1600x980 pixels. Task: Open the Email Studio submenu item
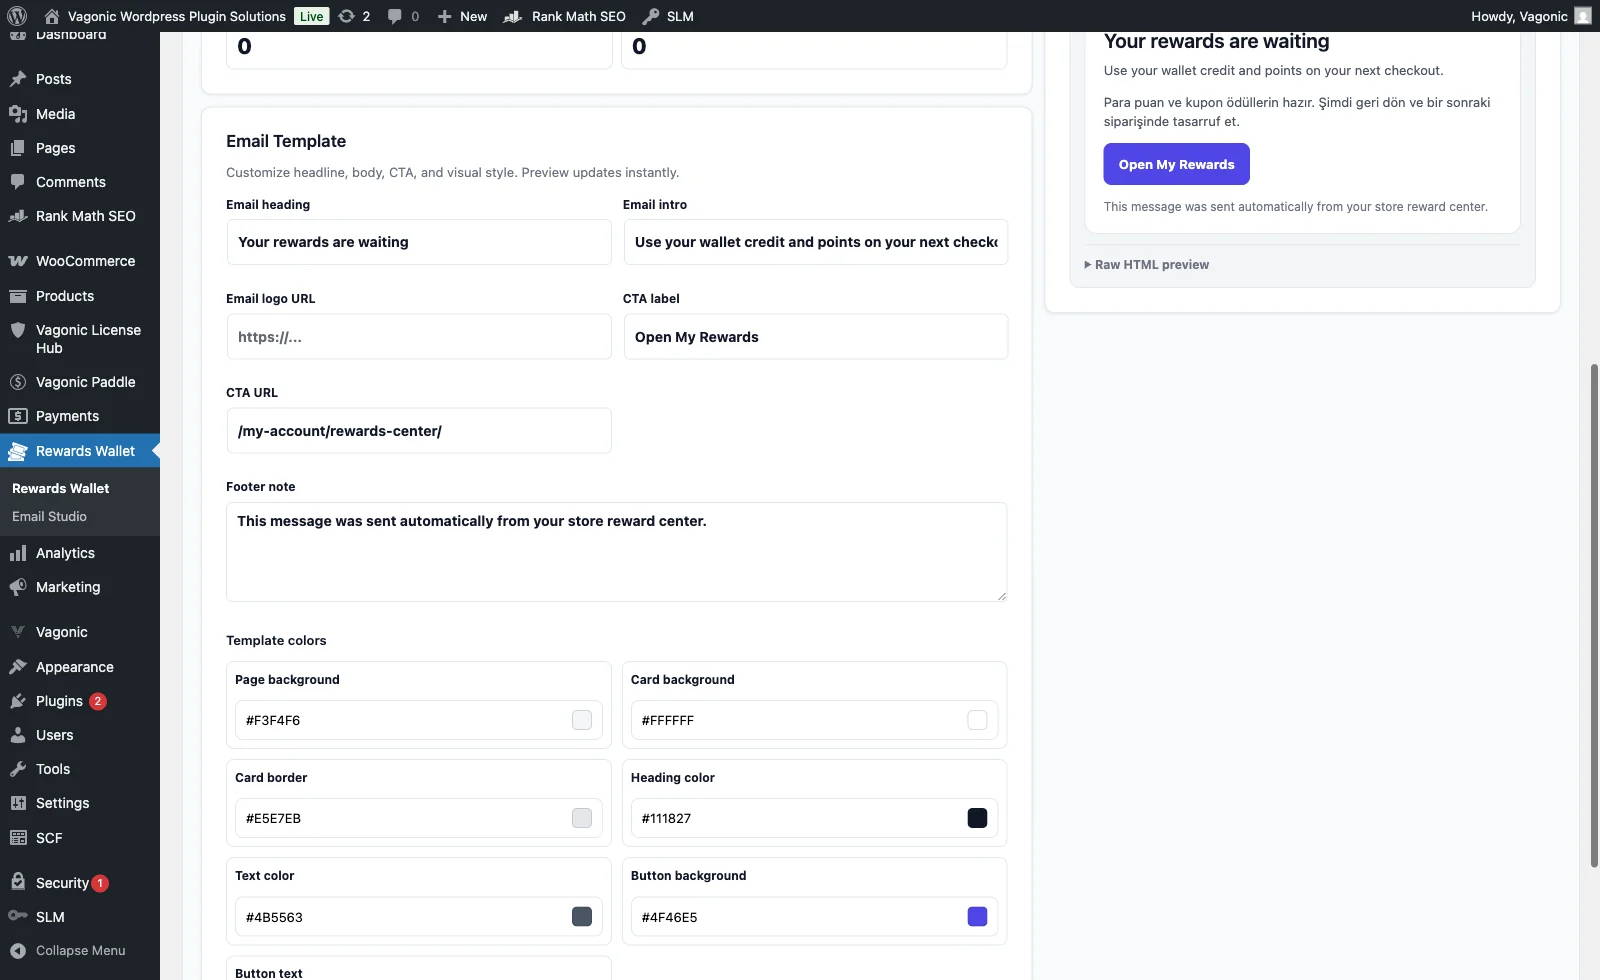[49, 517]
